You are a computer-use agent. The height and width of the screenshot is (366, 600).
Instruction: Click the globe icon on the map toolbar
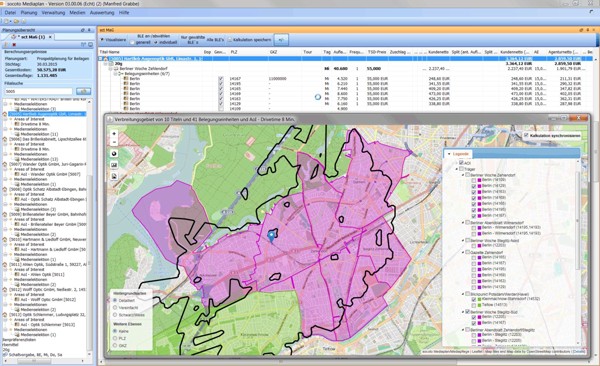click(114, 154)
